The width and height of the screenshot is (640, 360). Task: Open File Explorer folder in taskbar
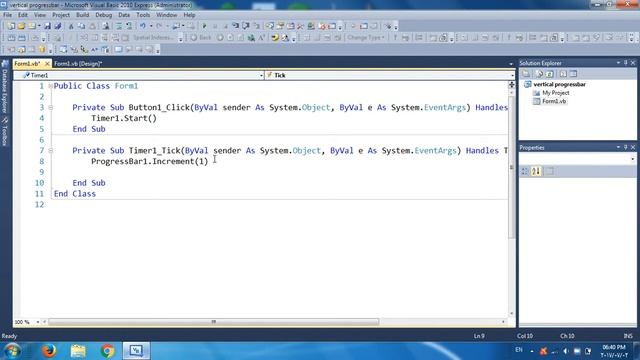[78, 351]
